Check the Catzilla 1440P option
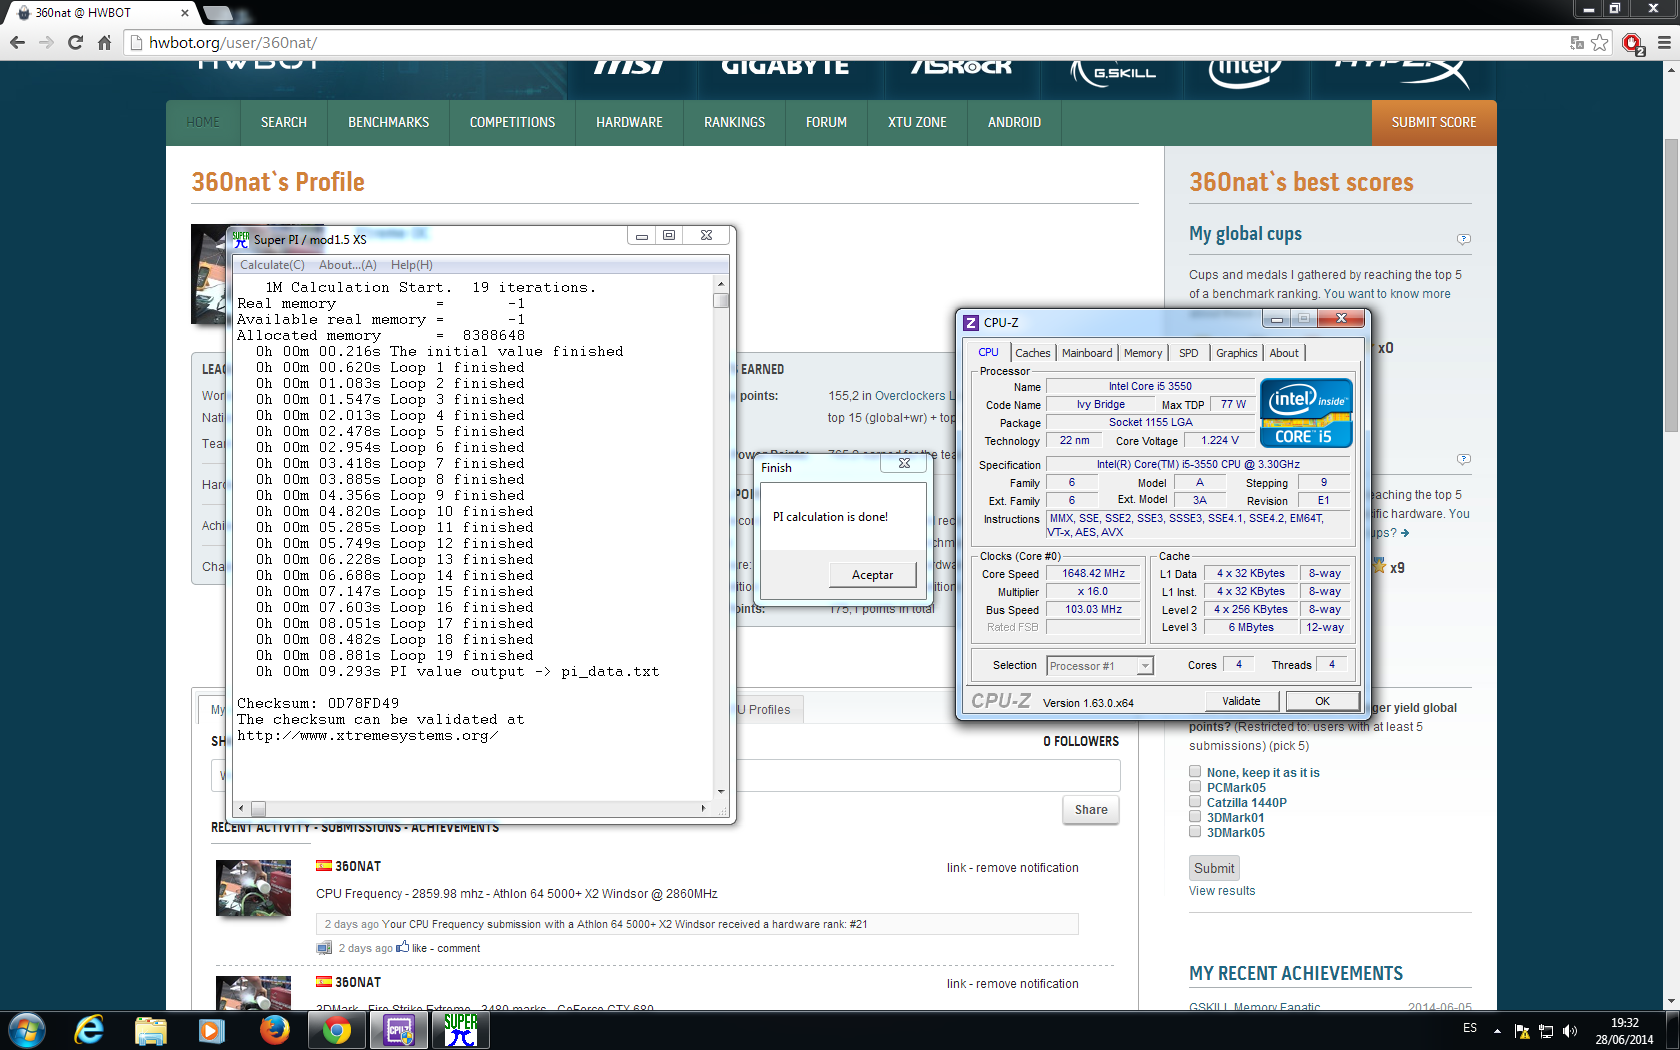Screen dimensions: 1680x1050 (x=1195, y=801)
